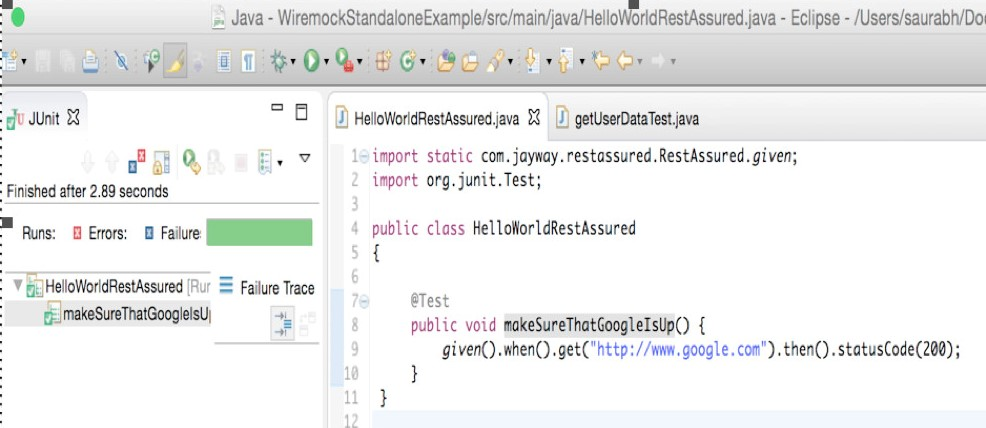This screenshot has width=986, height=428.
Task: Toggle Skip All Breakpoints in the toolbar
Action: pyautogui.click(x=121, y=61)
